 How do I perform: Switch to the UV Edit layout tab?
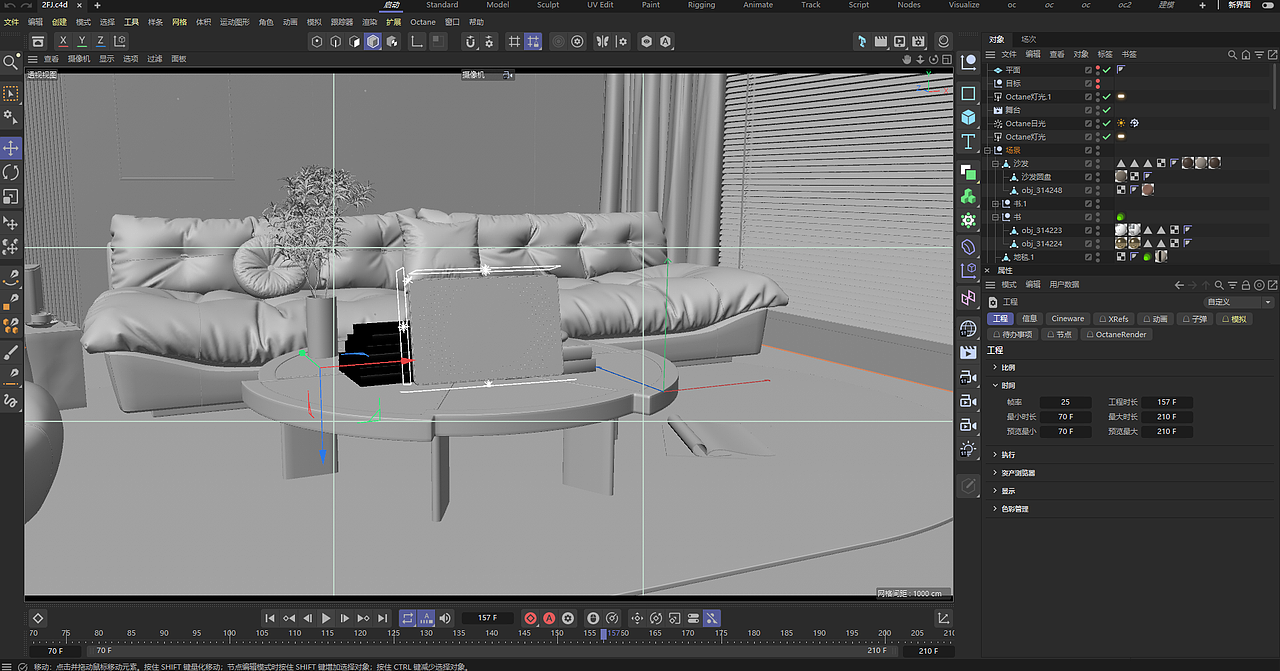600,5
